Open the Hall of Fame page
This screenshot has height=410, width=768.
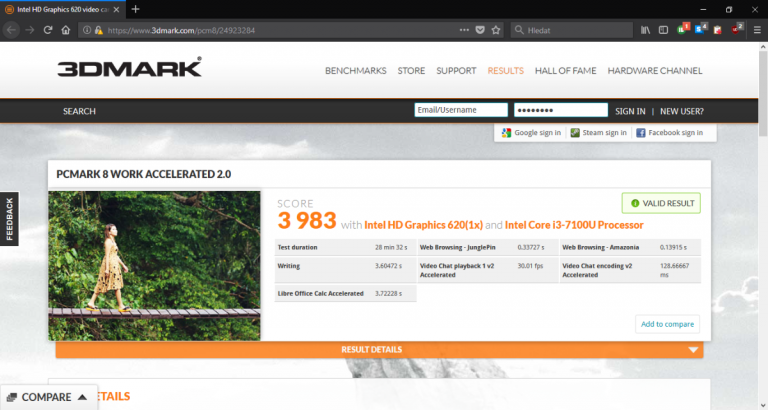pyautogui.click(x=565, y=71)
